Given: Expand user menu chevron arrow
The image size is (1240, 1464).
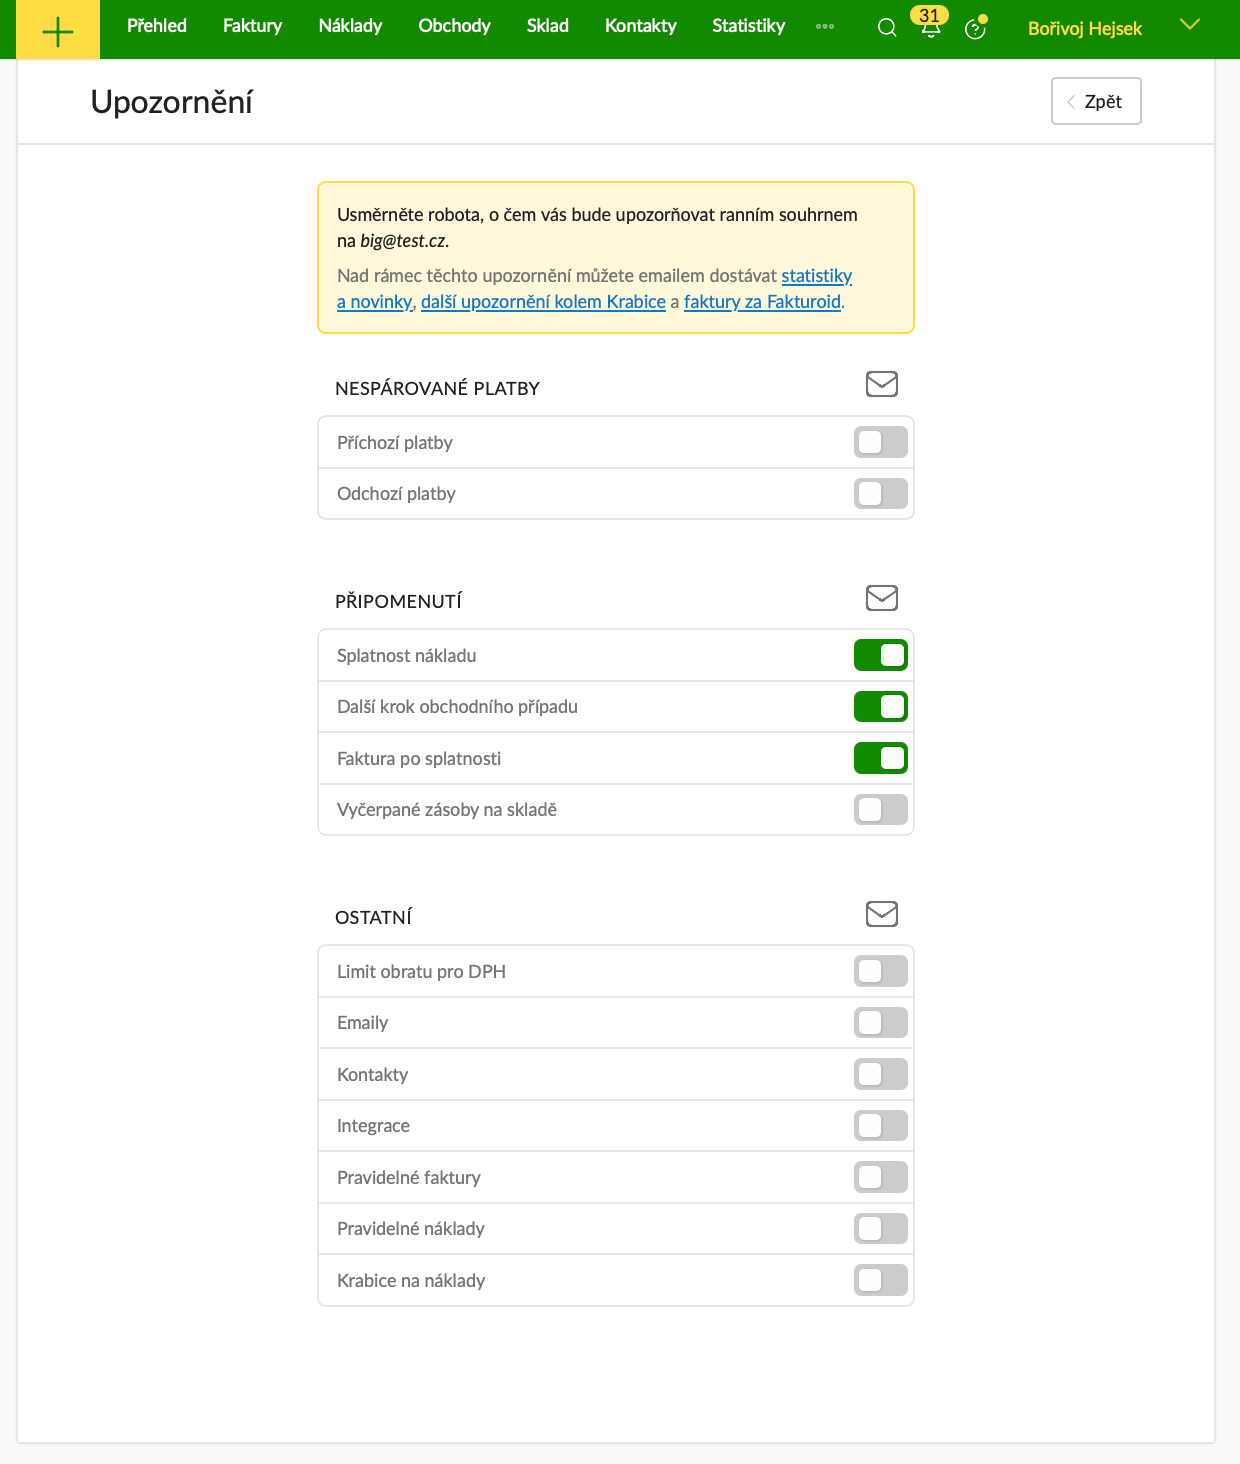Looking at the screenshot, I should [x=1189, y=25].
